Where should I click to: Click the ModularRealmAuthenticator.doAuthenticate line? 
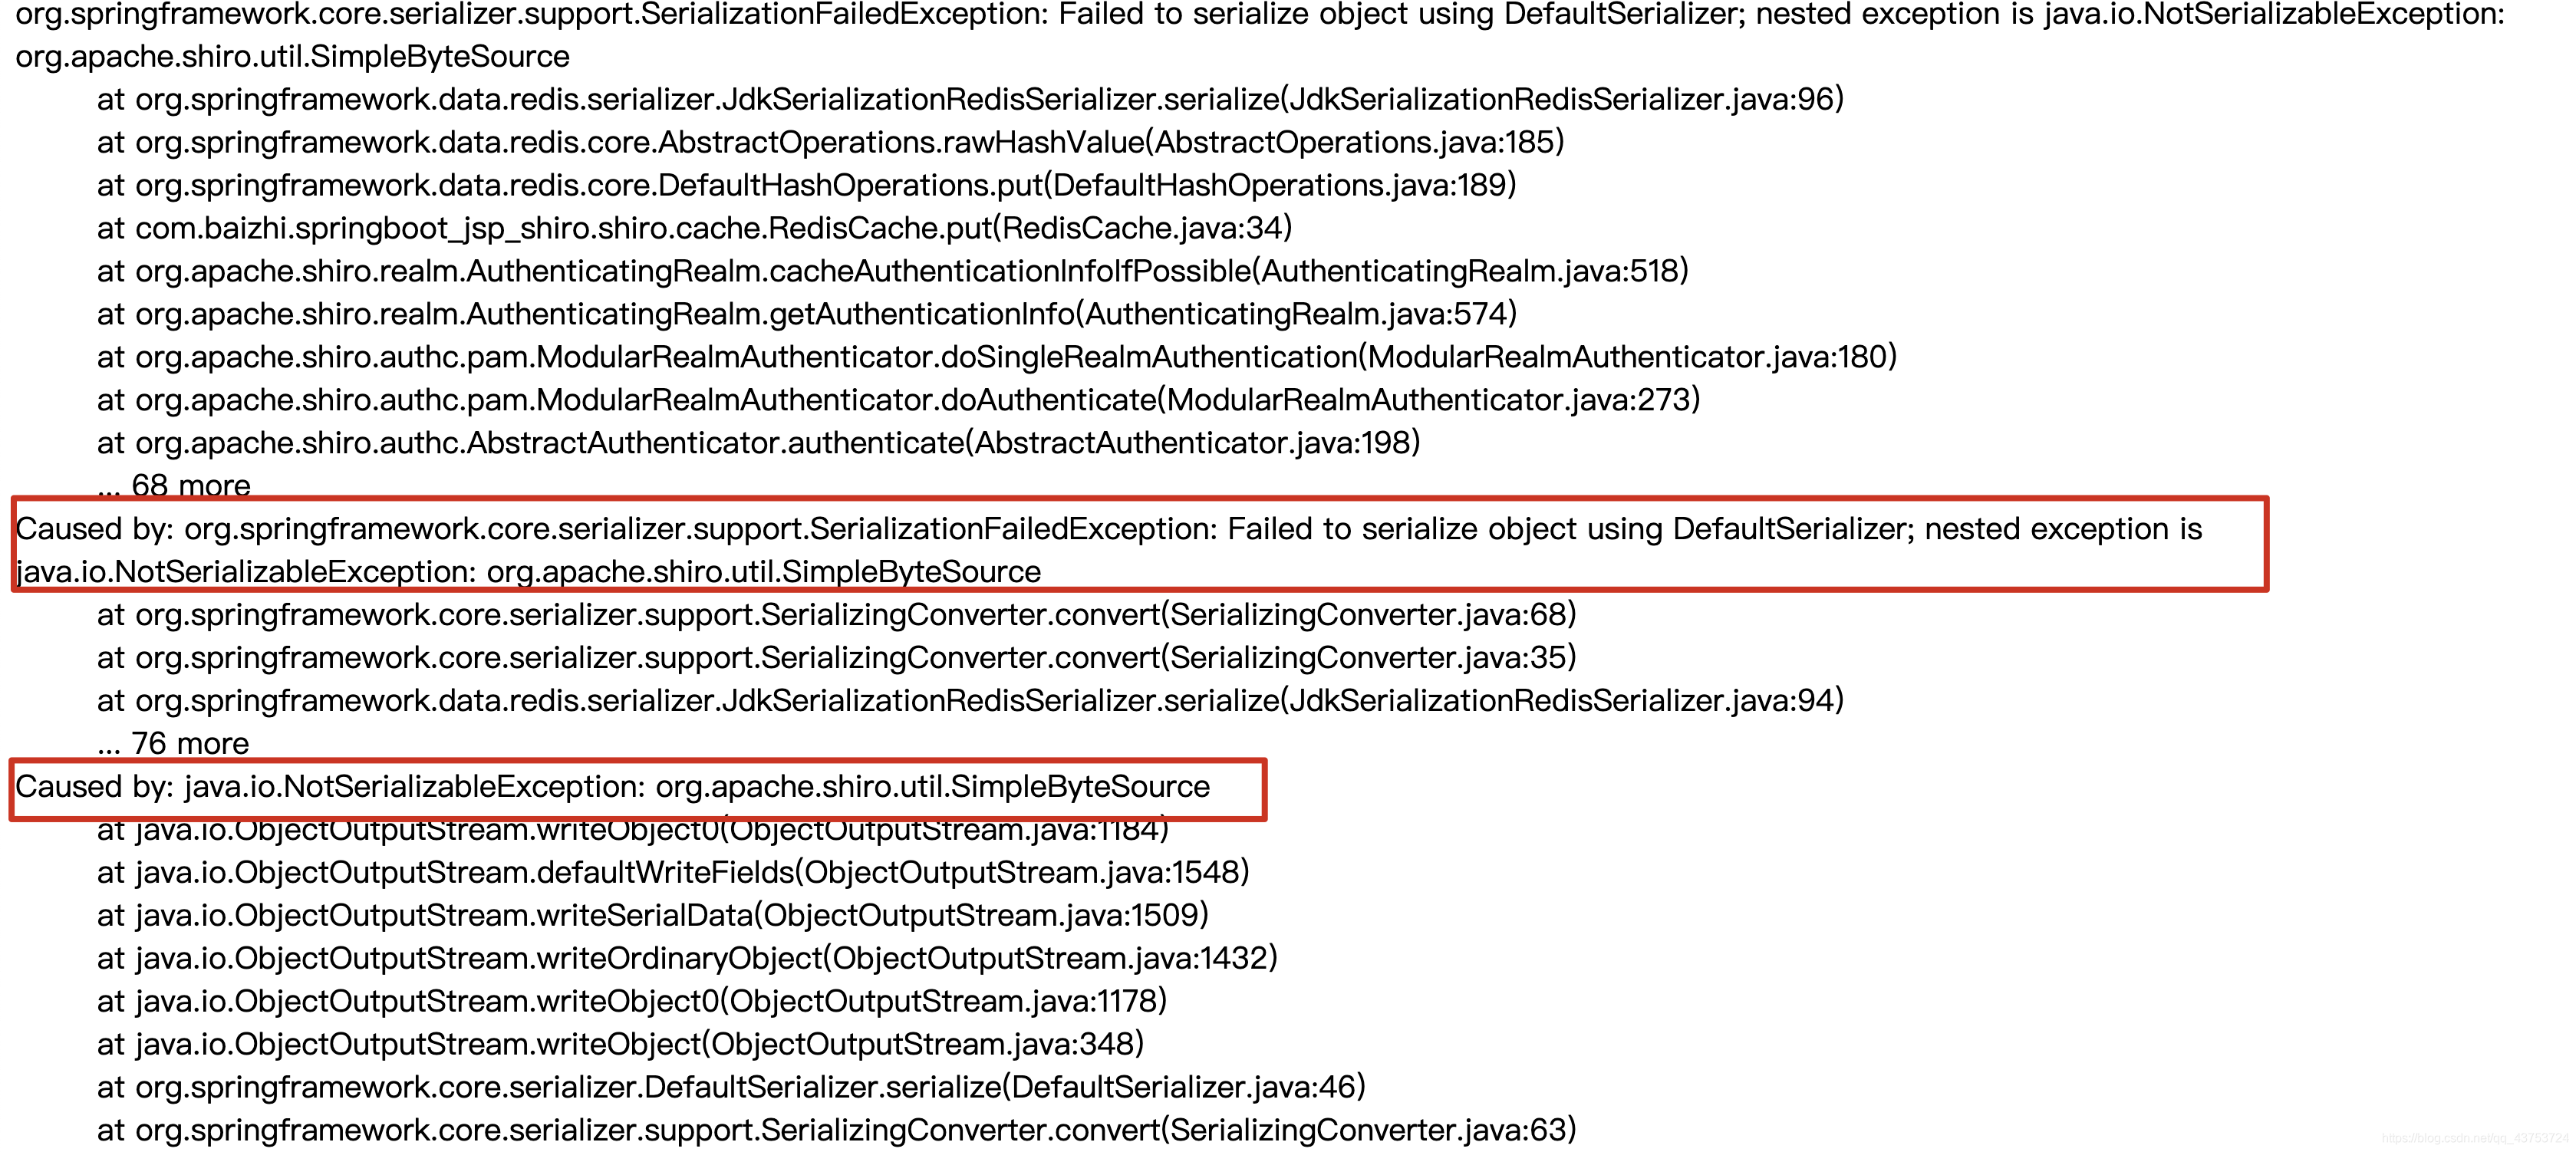point(898,400)
